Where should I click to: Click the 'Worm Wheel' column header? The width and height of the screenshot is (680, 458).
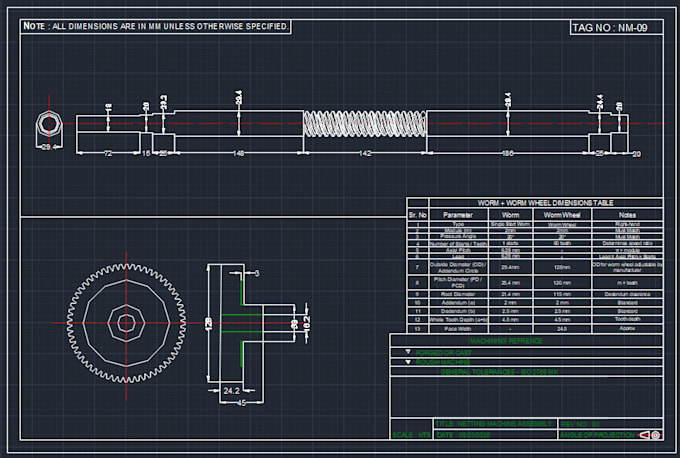[x=562, y=215]
